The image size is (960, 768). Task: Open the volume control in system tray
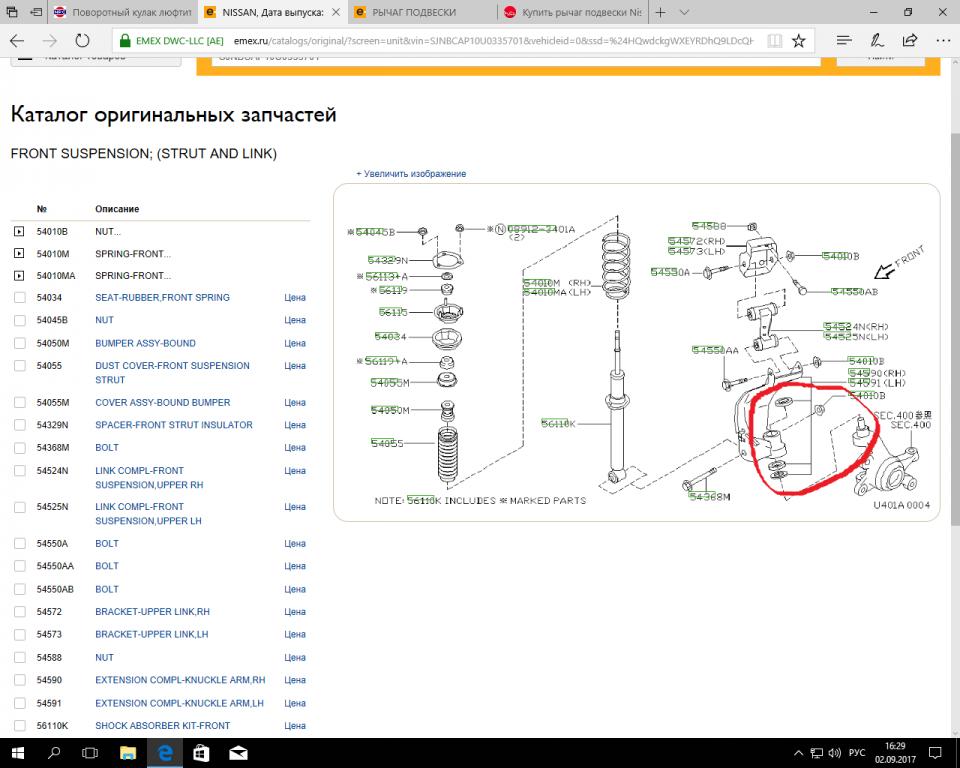click(x=834, y=753)
